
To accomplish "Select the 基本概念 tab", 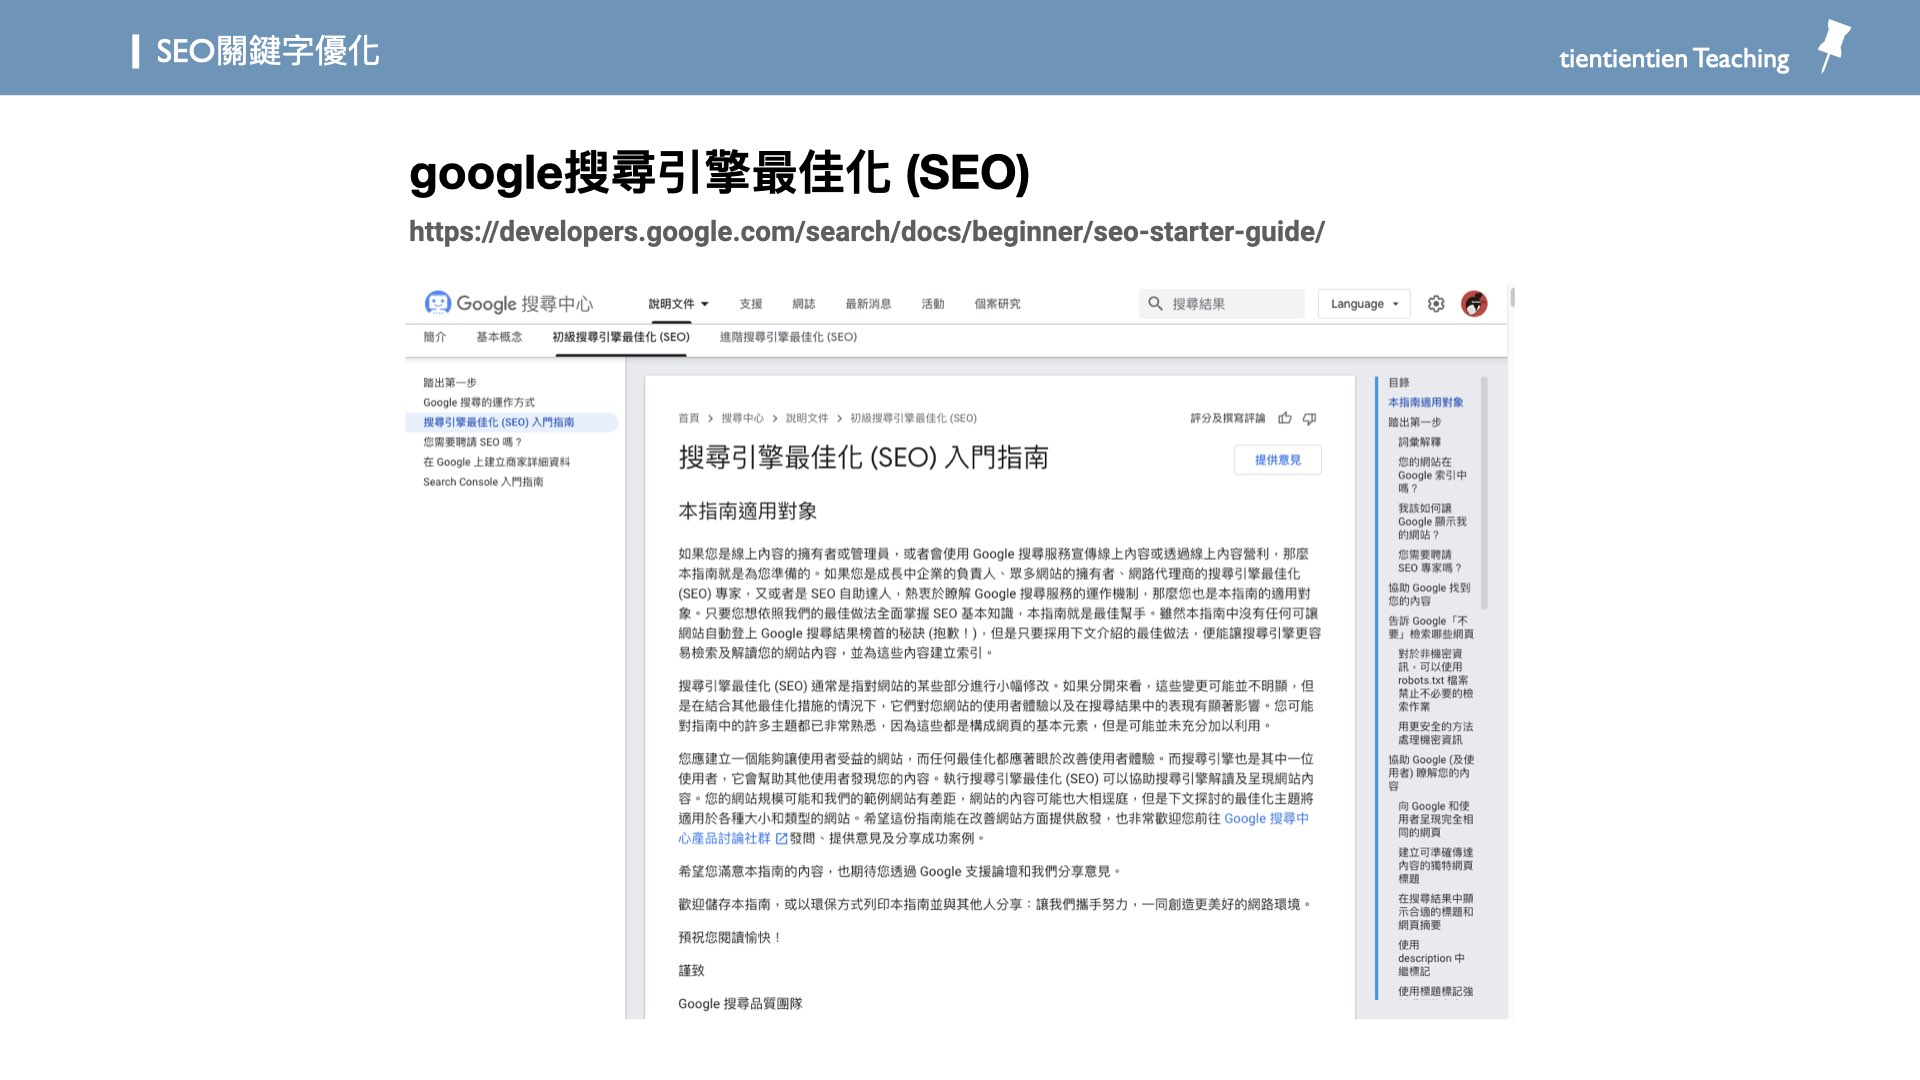I will point(498,338).
